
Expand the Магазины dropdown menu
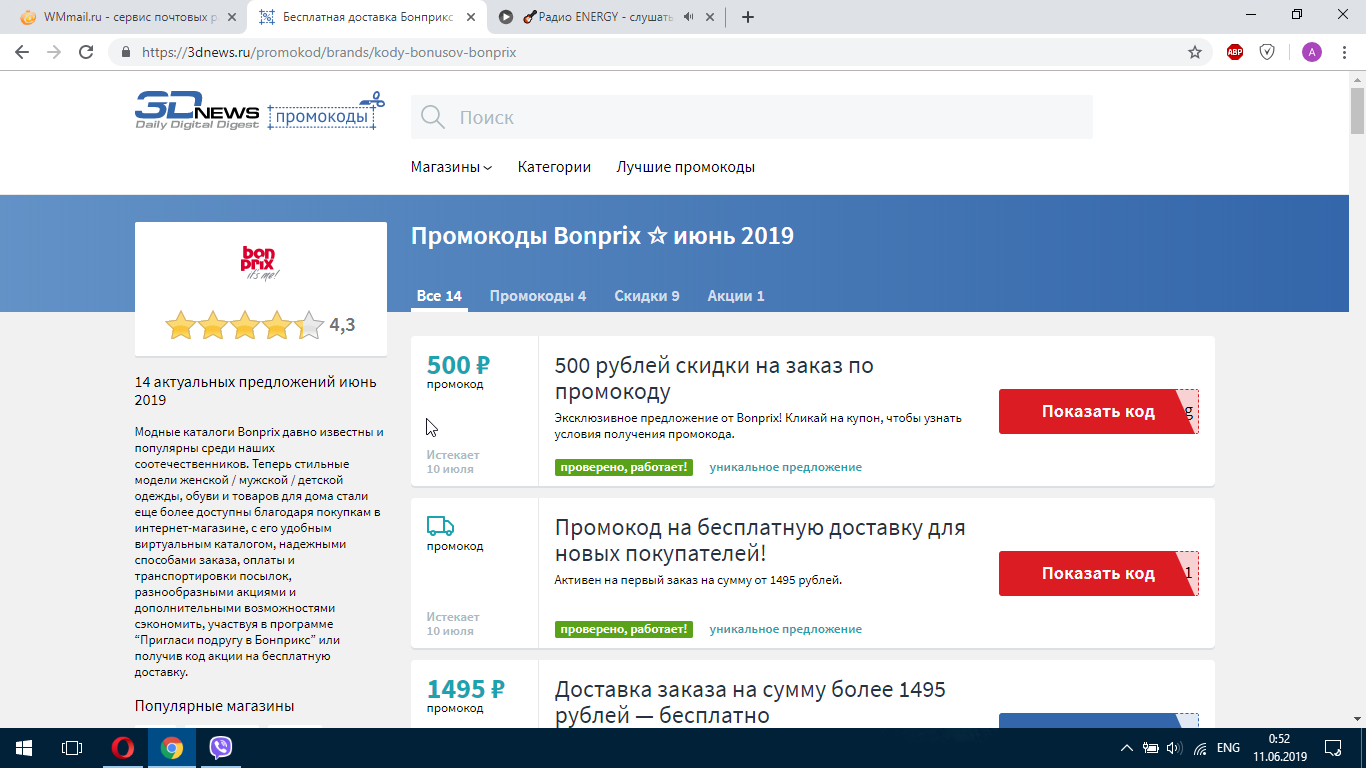(451, 167)
